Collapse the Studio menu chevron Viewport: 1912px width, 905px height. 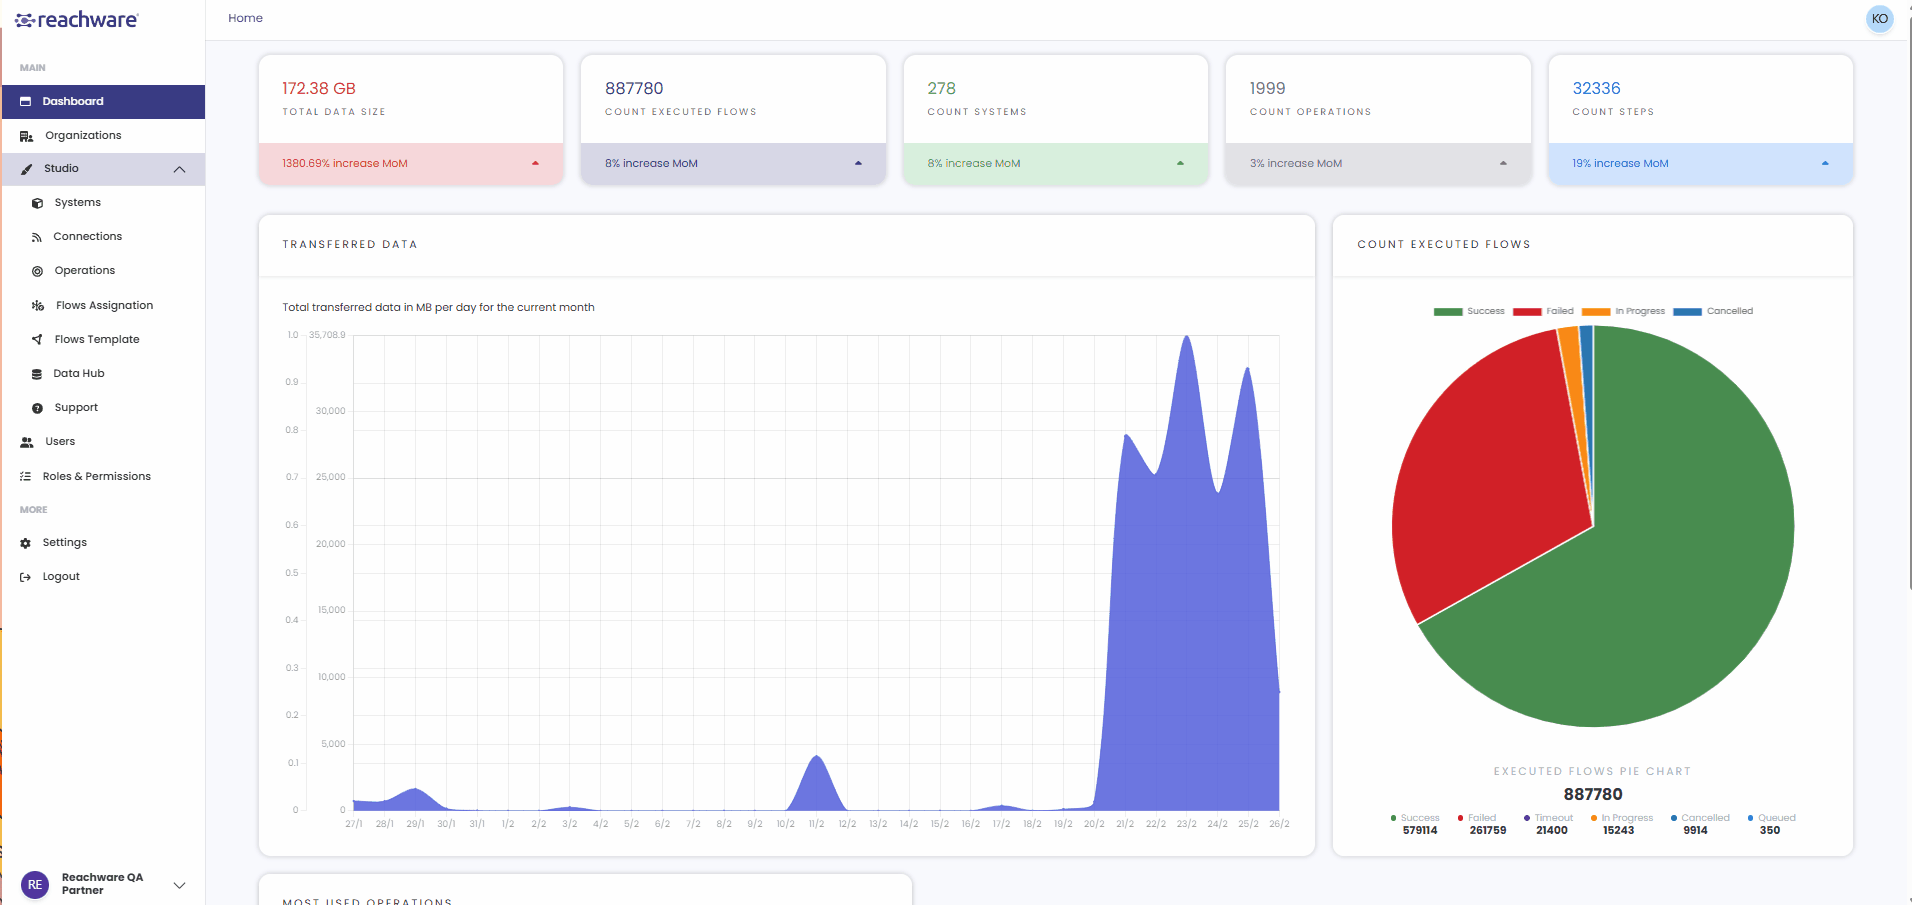[x=180, y=169]
